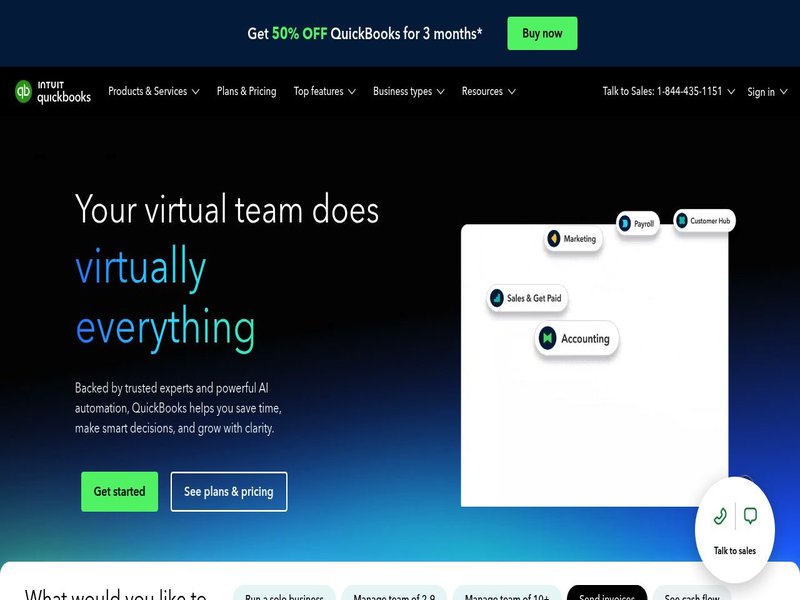Screen dimensions: 800x600
Task: Select the Send invoices tab
Action: [x=605, y=594]
